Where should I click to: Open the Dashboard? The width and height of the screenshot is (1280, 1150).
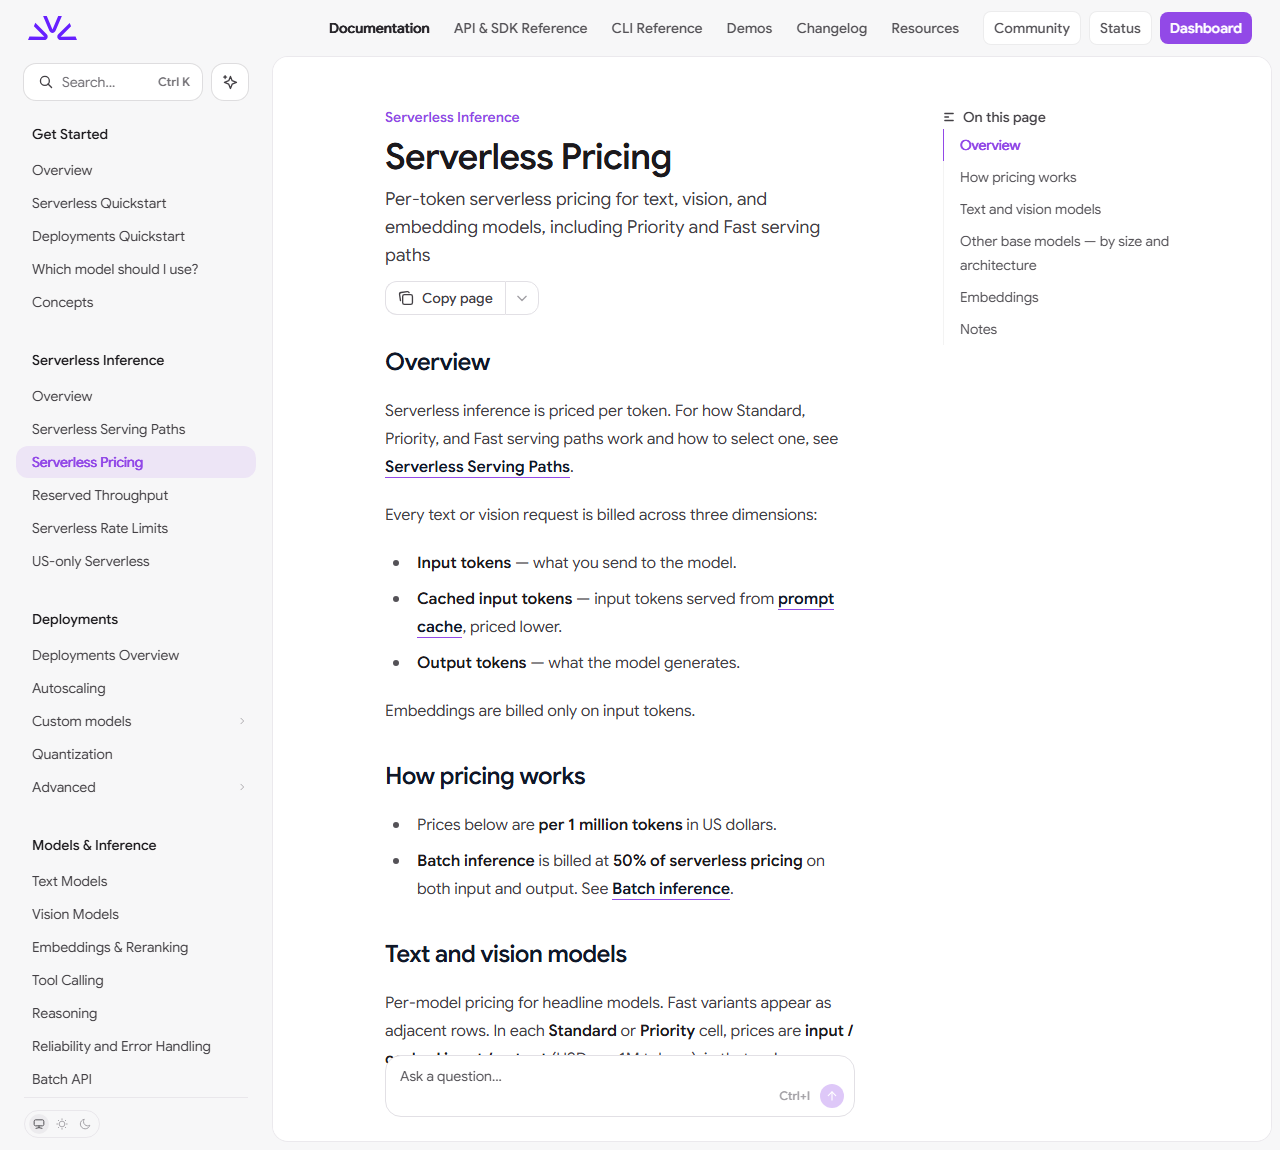pyautogui.click(x=1206, y=28)
